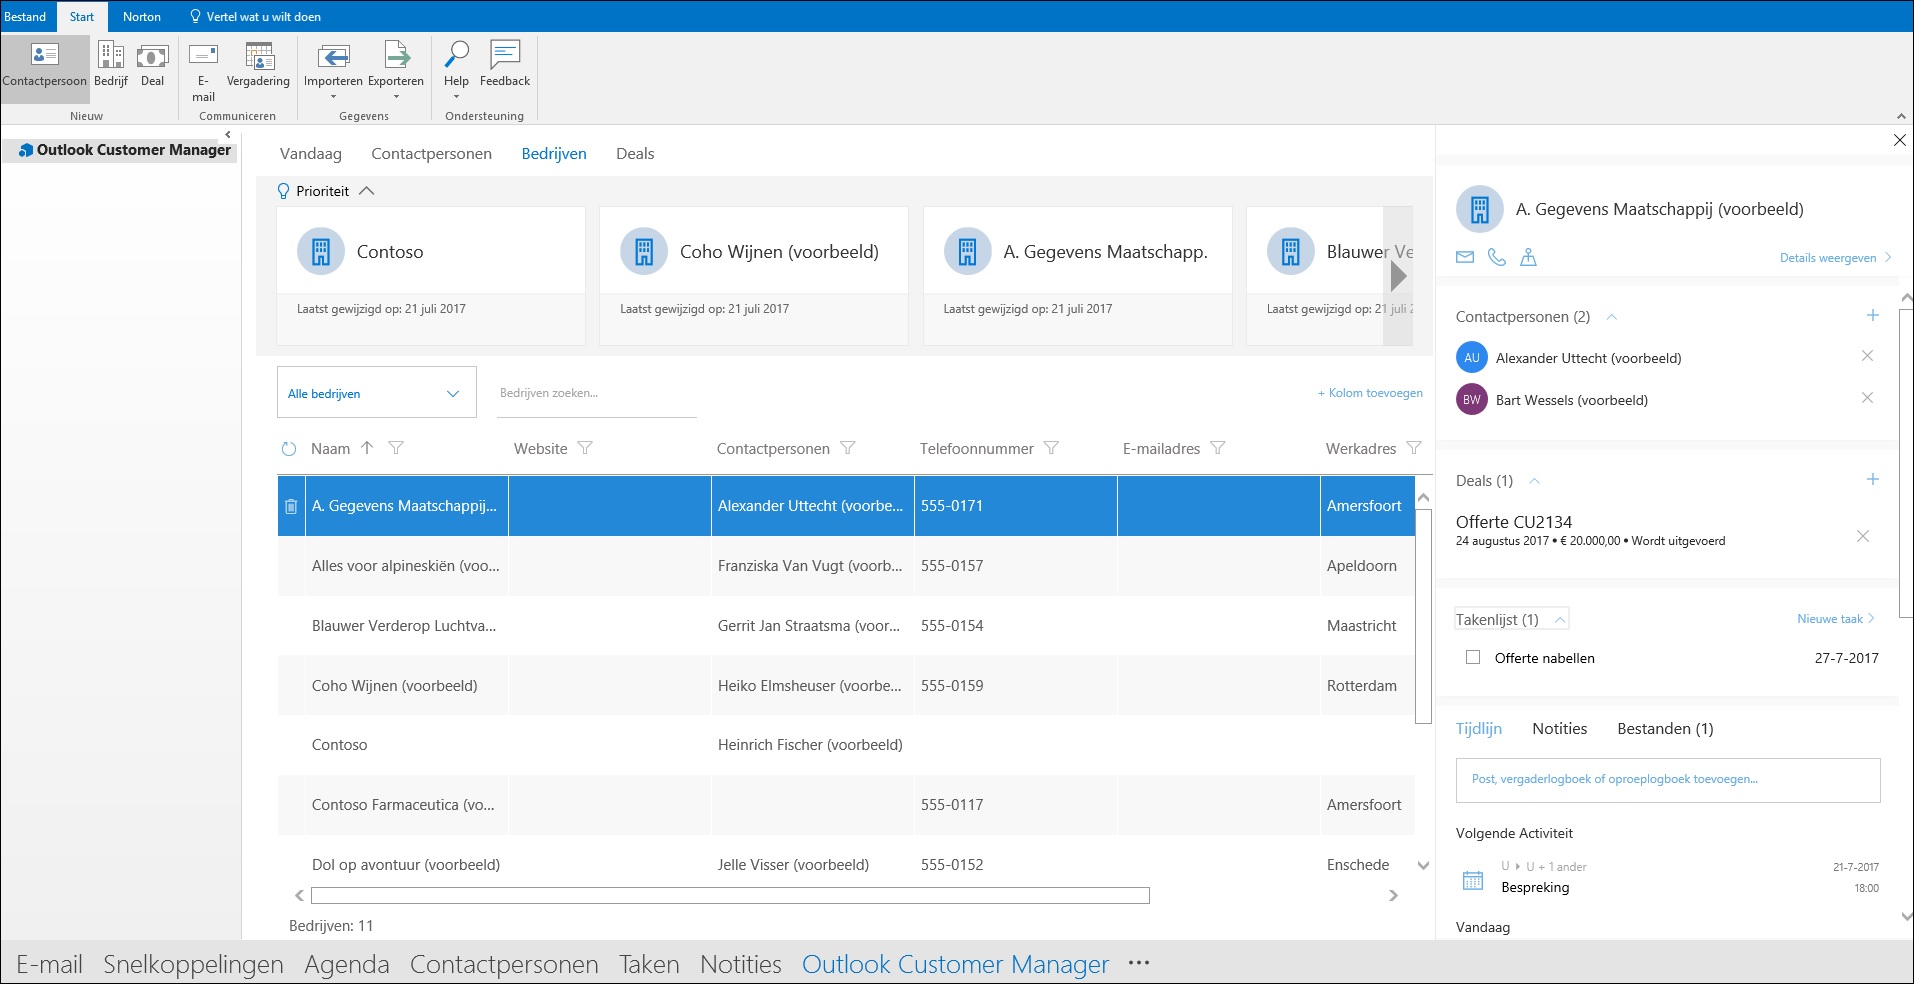Screen dimensions: 1914x984
Task: Add a new deal with plus icon
Action: 1873,479
